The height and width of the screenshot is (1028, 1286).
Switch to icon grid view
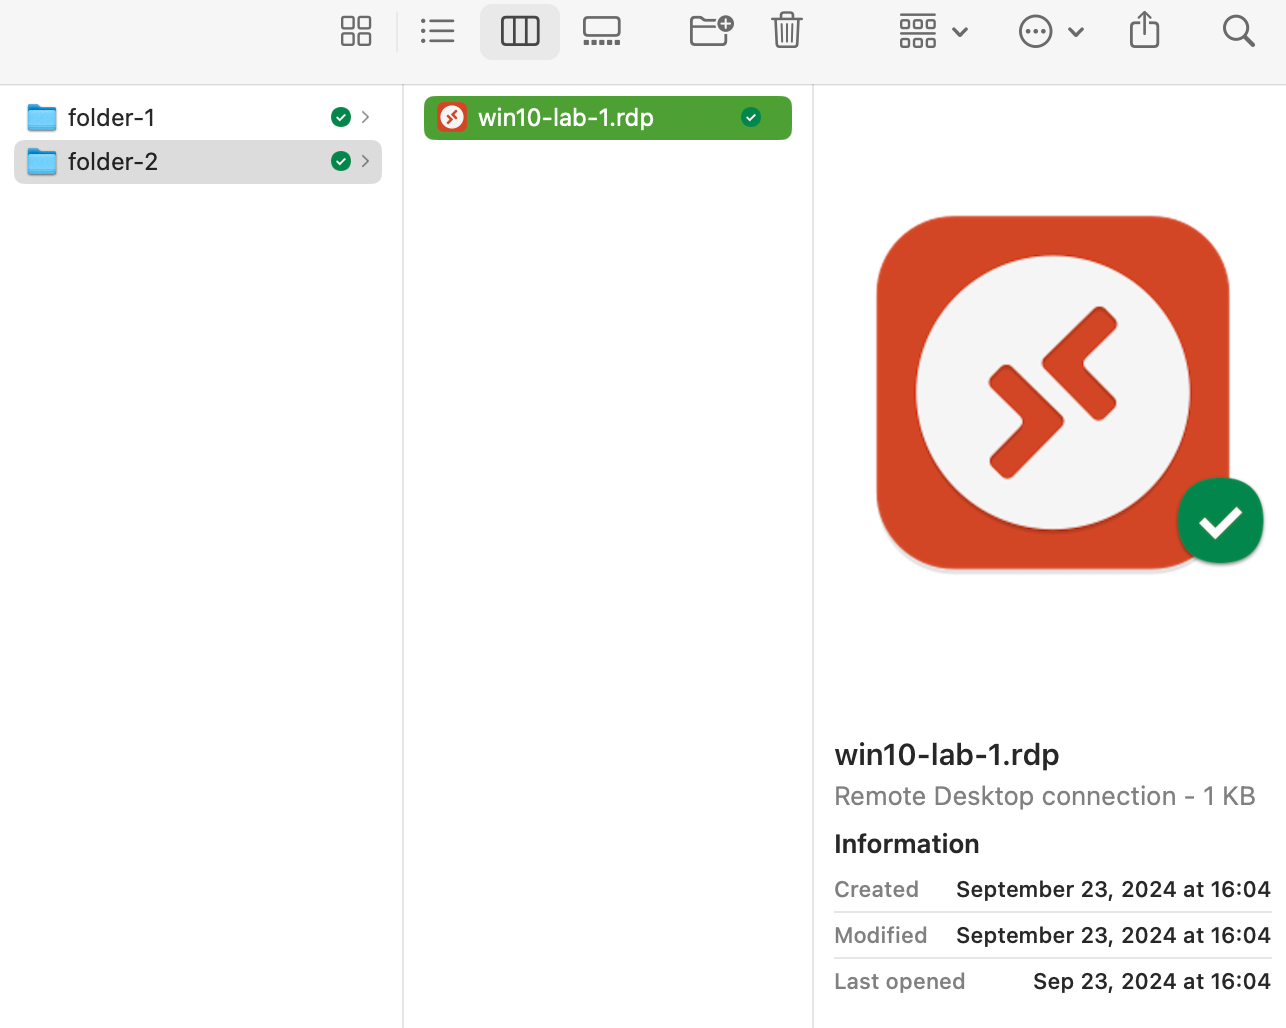[356, 31]
